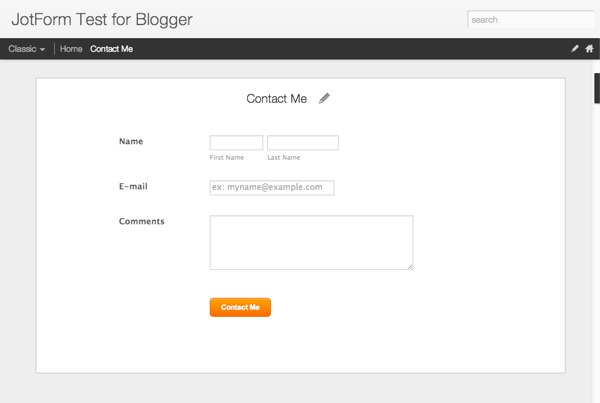The image size is (600, 403).
Task: Click the pencil icon in the dark navigation bar
Action: click(x=575, y=48)
